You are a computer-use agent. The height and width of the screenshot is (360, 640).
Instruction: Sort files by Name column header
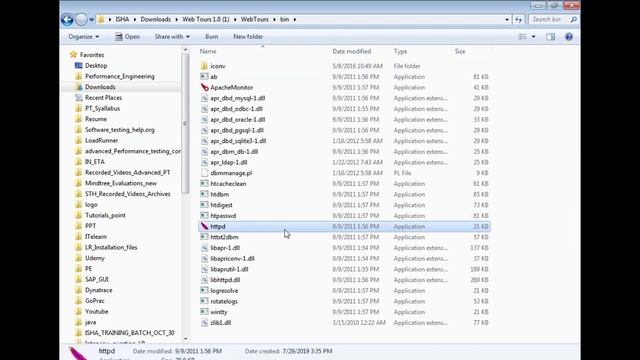coord(208,51)
